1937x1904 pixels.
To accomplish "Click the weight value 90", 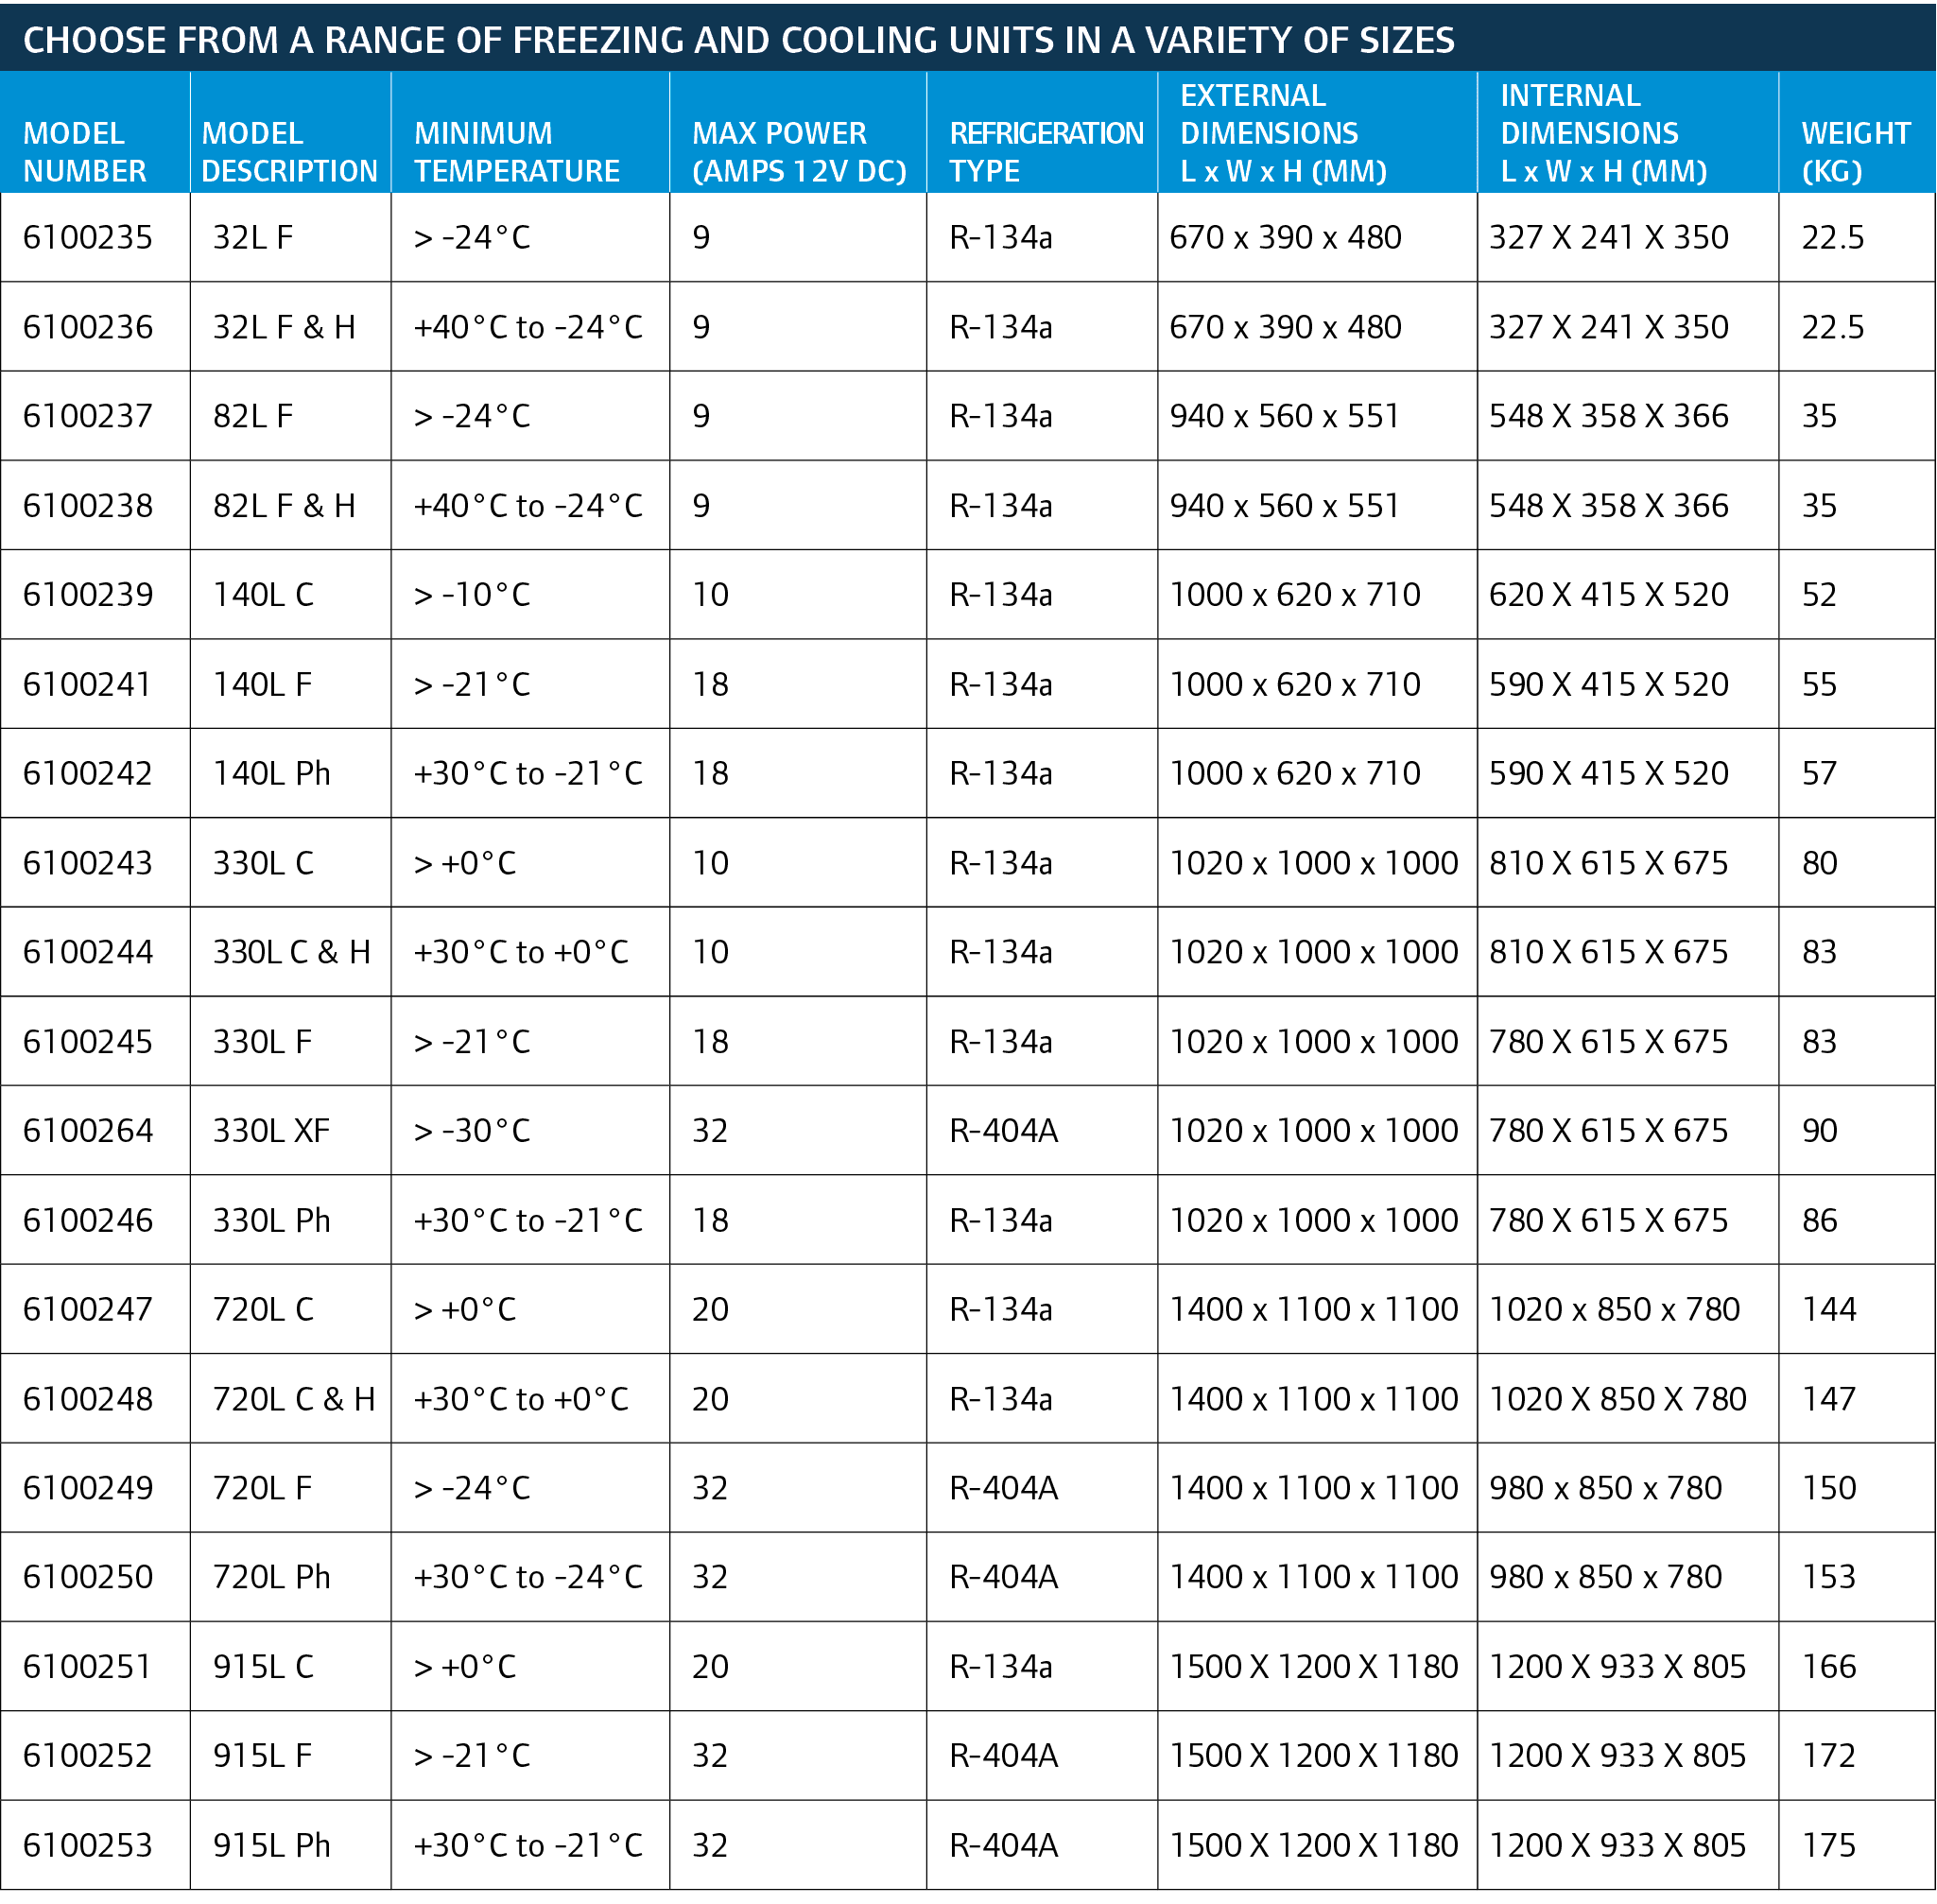I will click(x=1819, y=1131).
